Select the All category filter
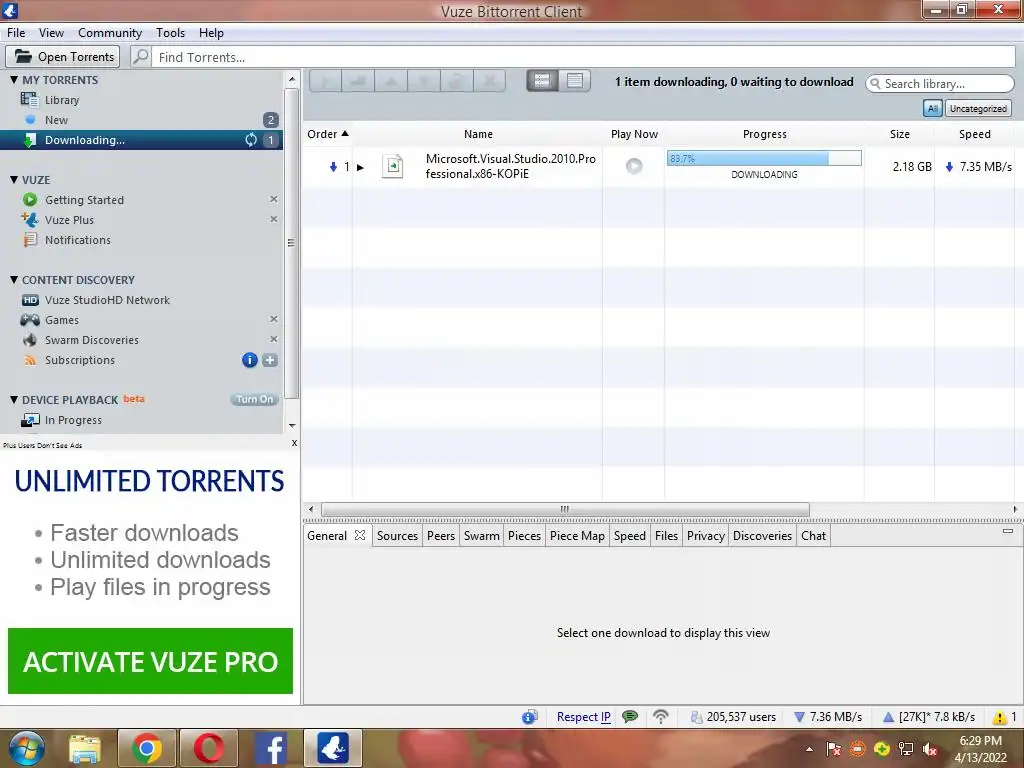 point(933,108)
